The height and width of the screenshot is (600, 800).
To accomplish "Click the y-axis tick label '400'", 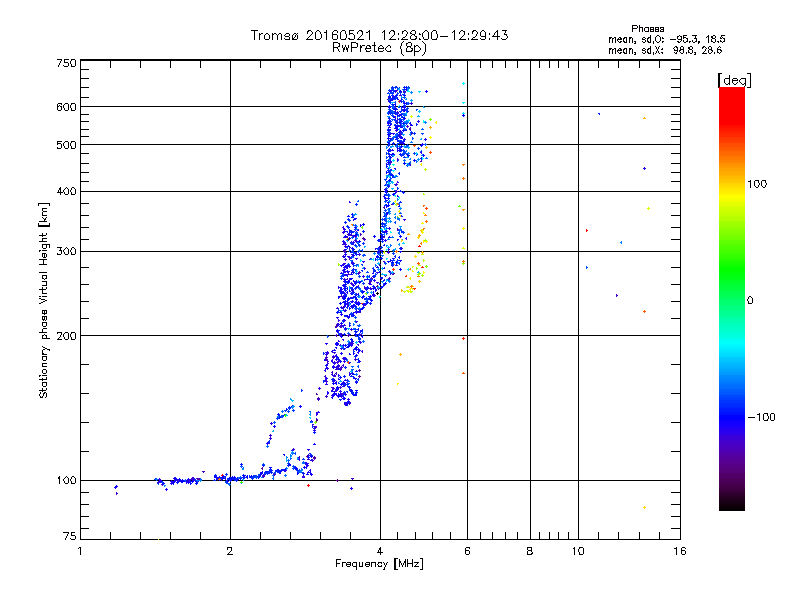I will [x=66, y=191].
